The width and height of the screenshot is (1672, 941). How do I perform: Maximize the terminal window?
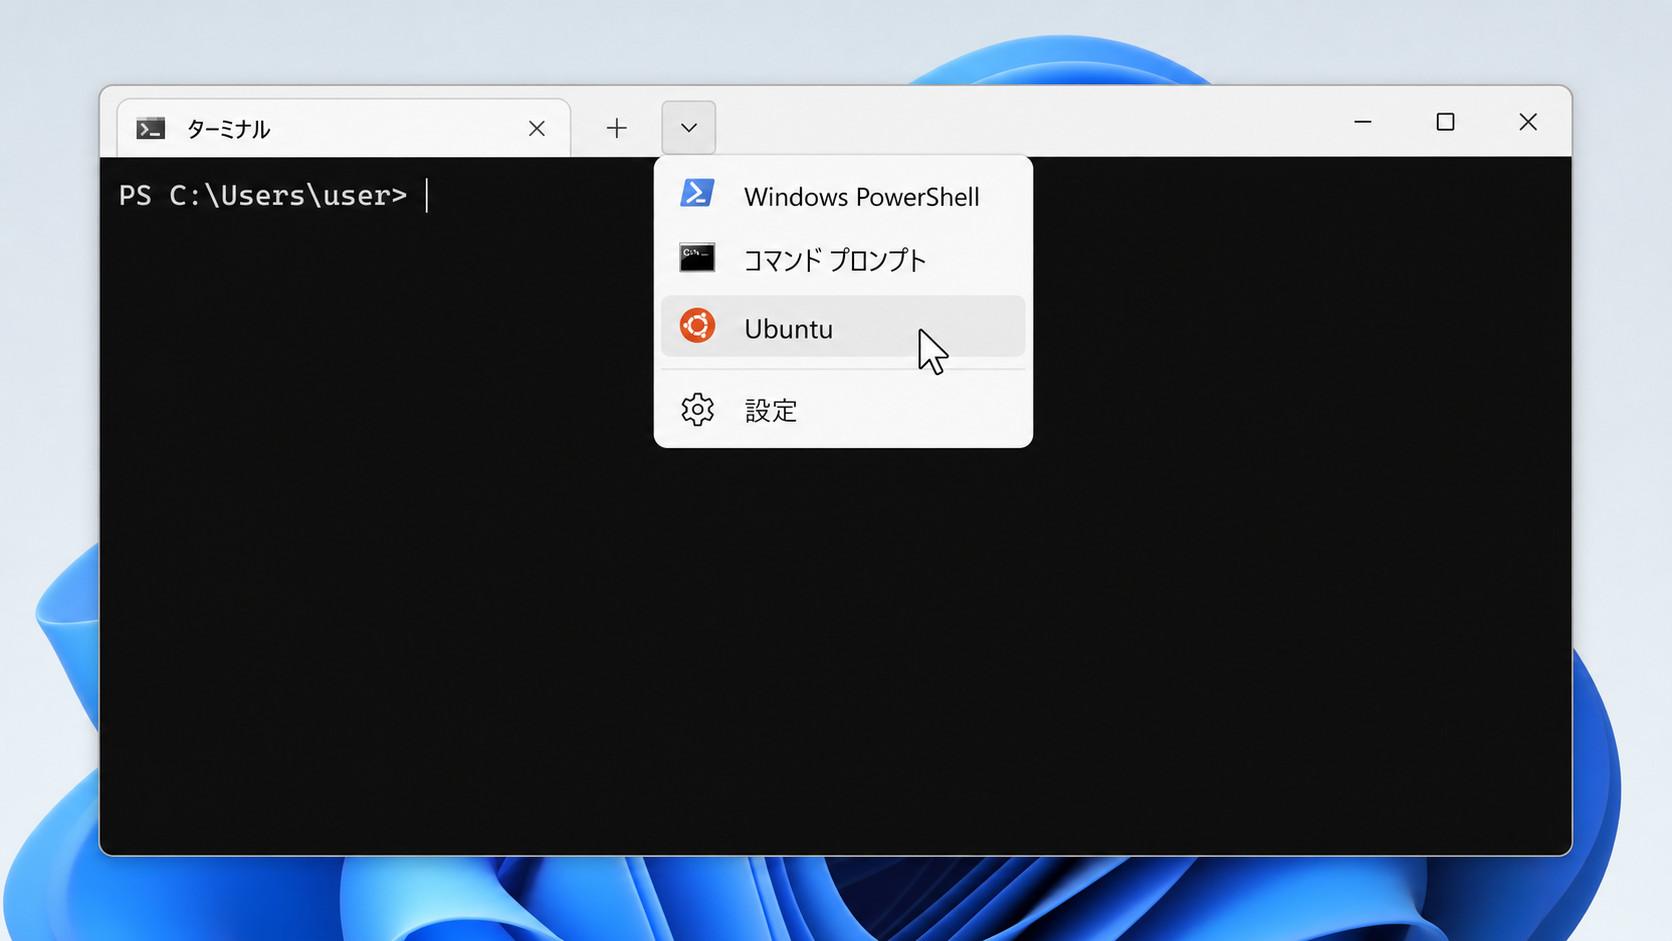[x=1445, y=122]
